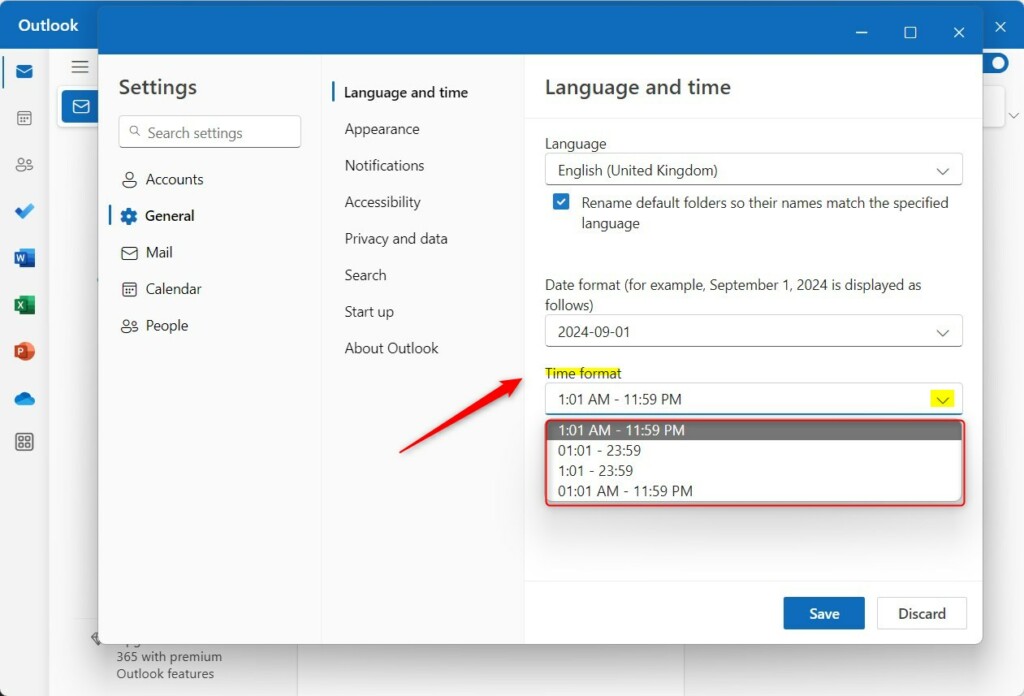Switch to the Appearance settings section
The image size is (1024, 696).
point(382,128)
